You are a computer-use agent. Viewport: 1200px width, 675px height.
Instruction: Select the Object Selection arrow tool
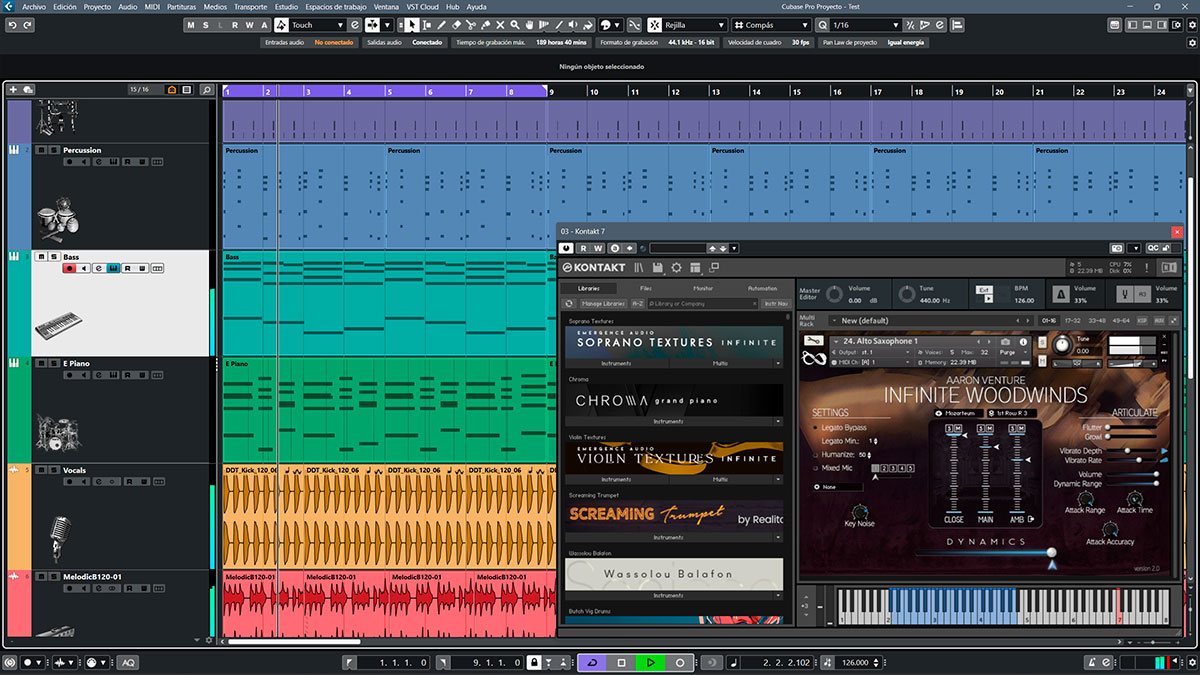tap(413, 25)
